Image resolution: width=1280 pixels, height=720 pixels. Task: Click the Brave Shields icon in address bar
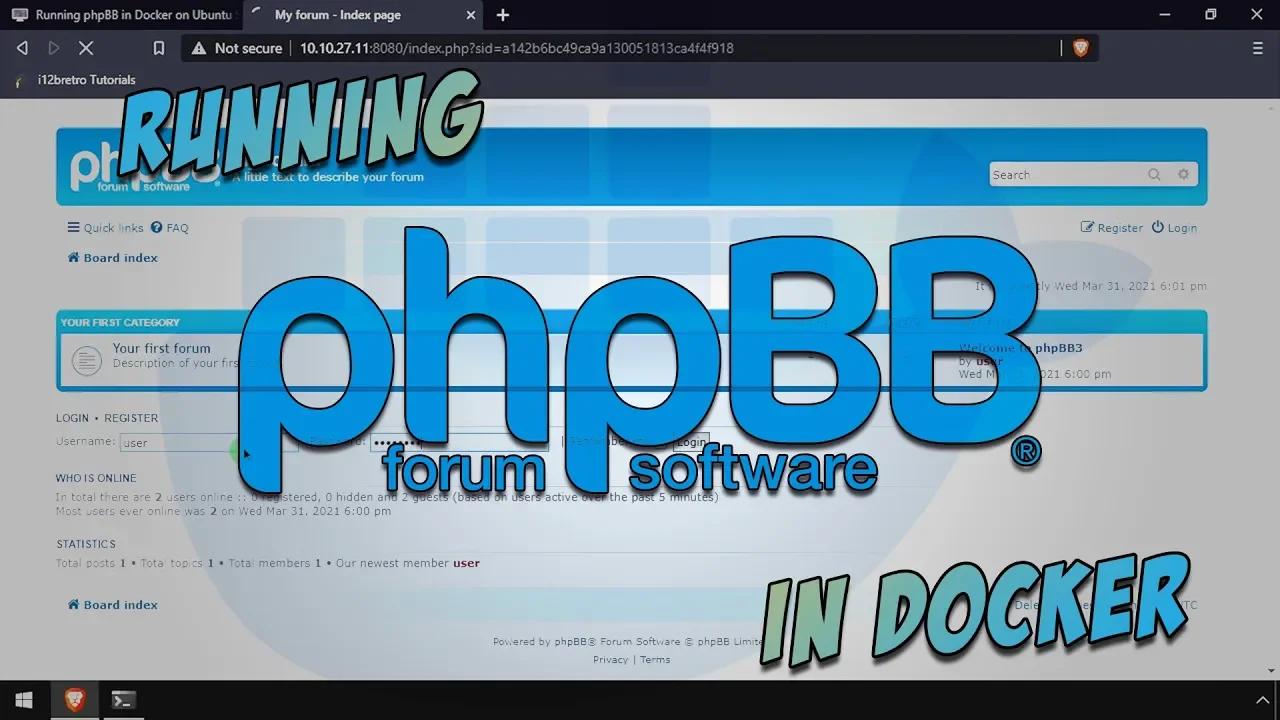tap(1081, 47)
